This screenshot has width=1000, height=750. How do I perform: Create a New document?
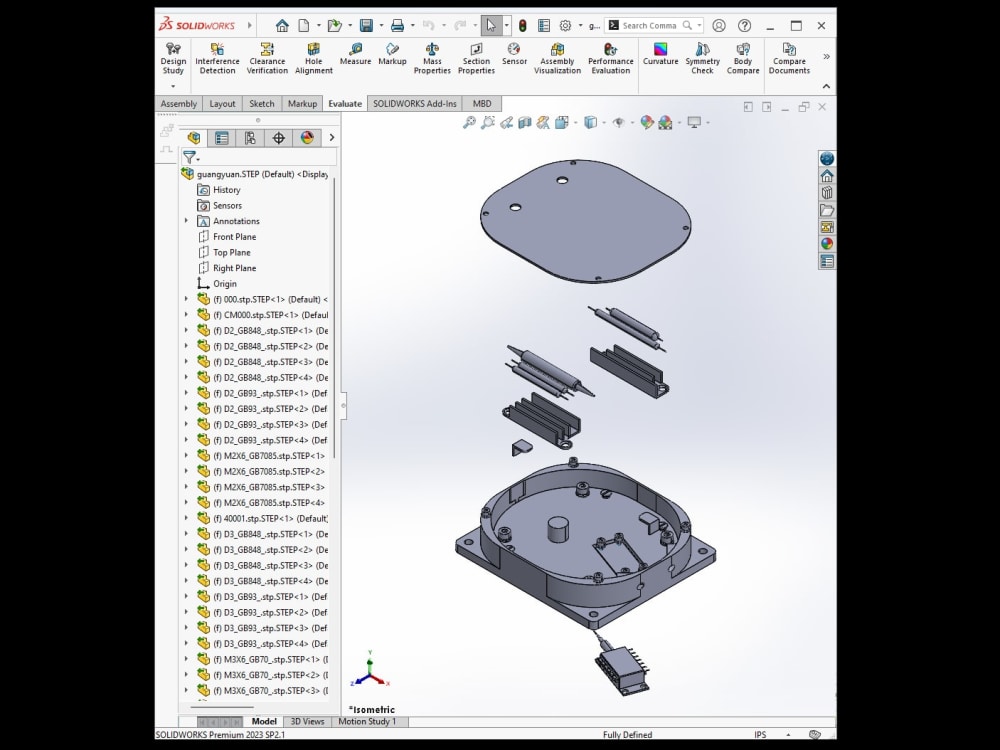click(x=304, y=26)
